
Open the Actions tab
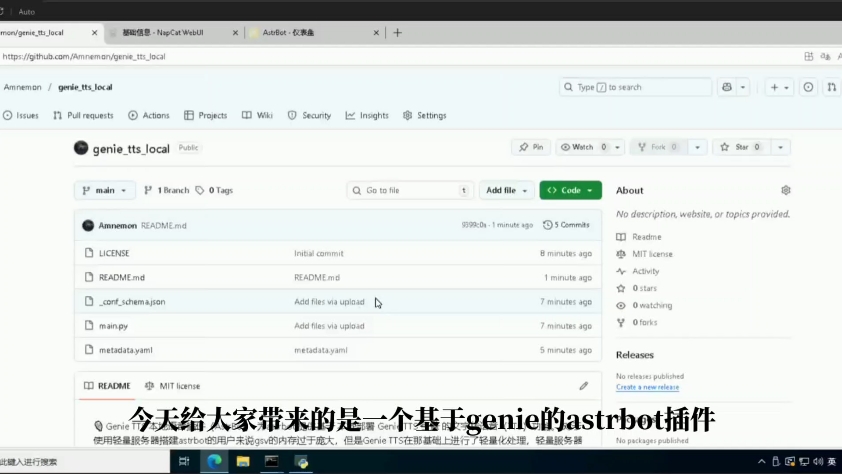tap(149, 115)
